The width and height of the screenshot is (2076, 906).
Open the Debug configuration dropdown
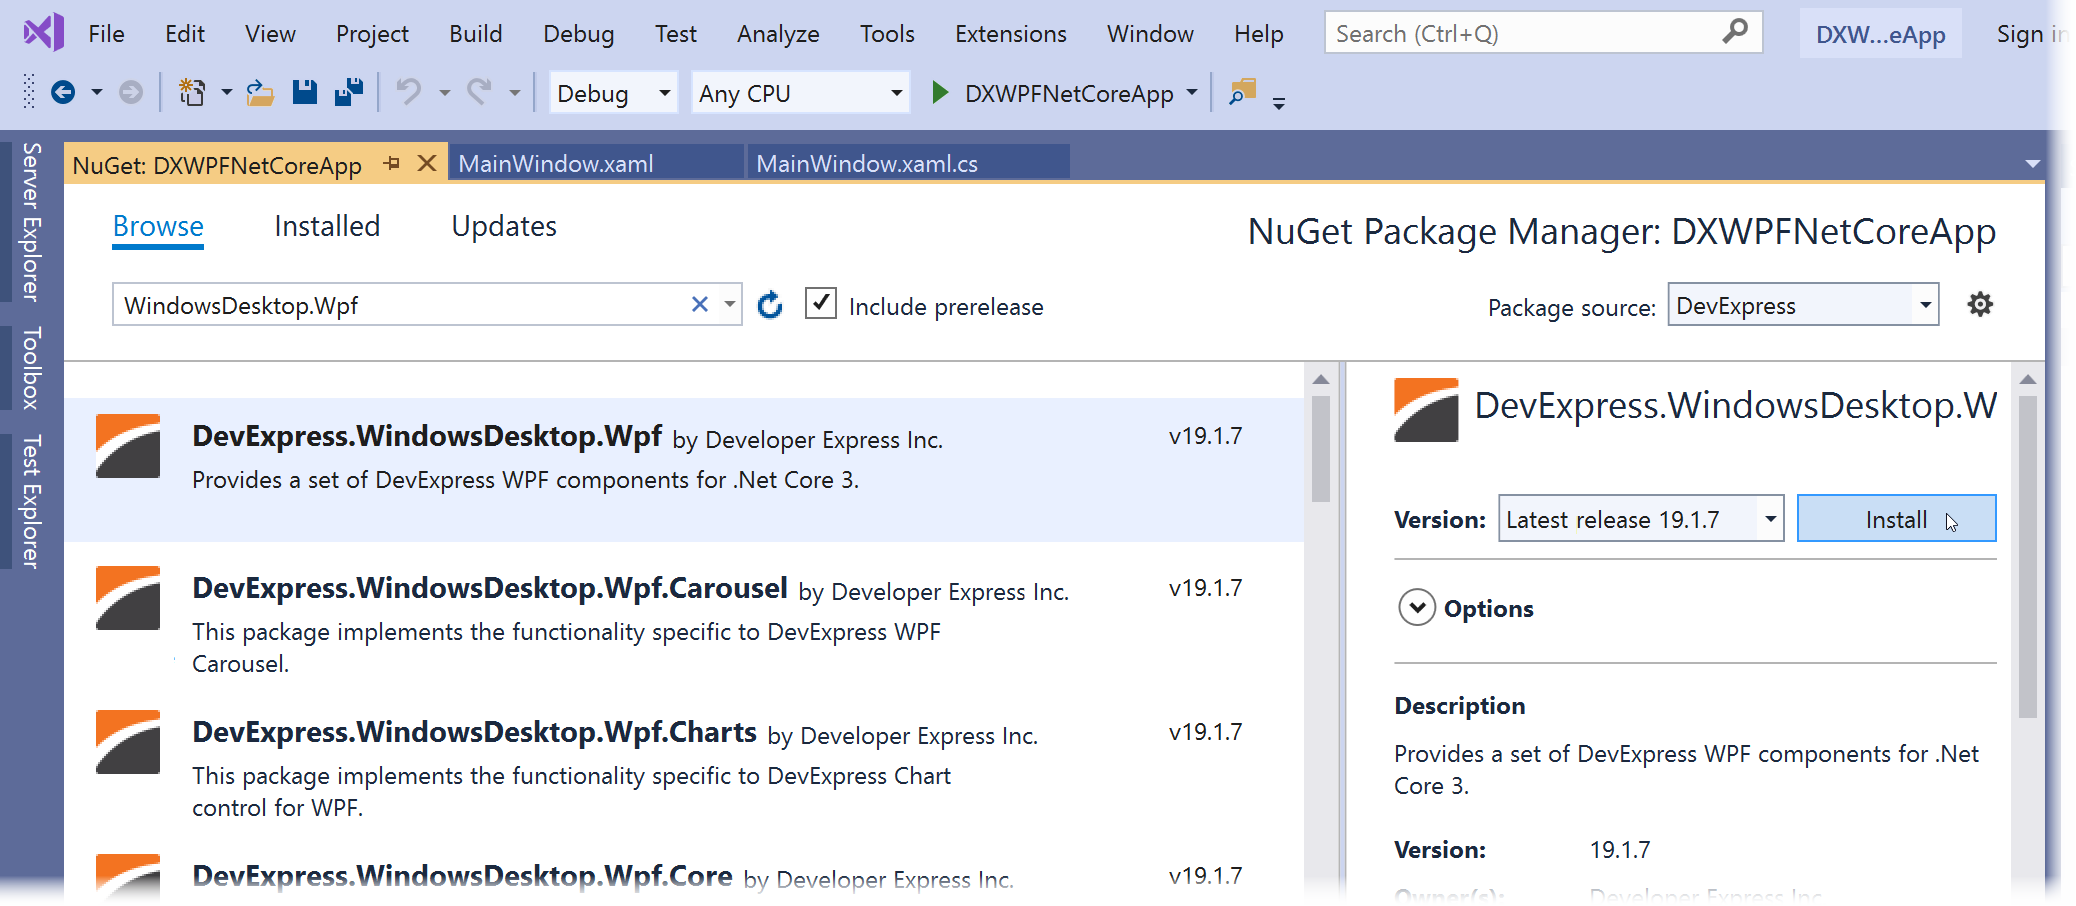pyautogui.click(x=613, y=93)
